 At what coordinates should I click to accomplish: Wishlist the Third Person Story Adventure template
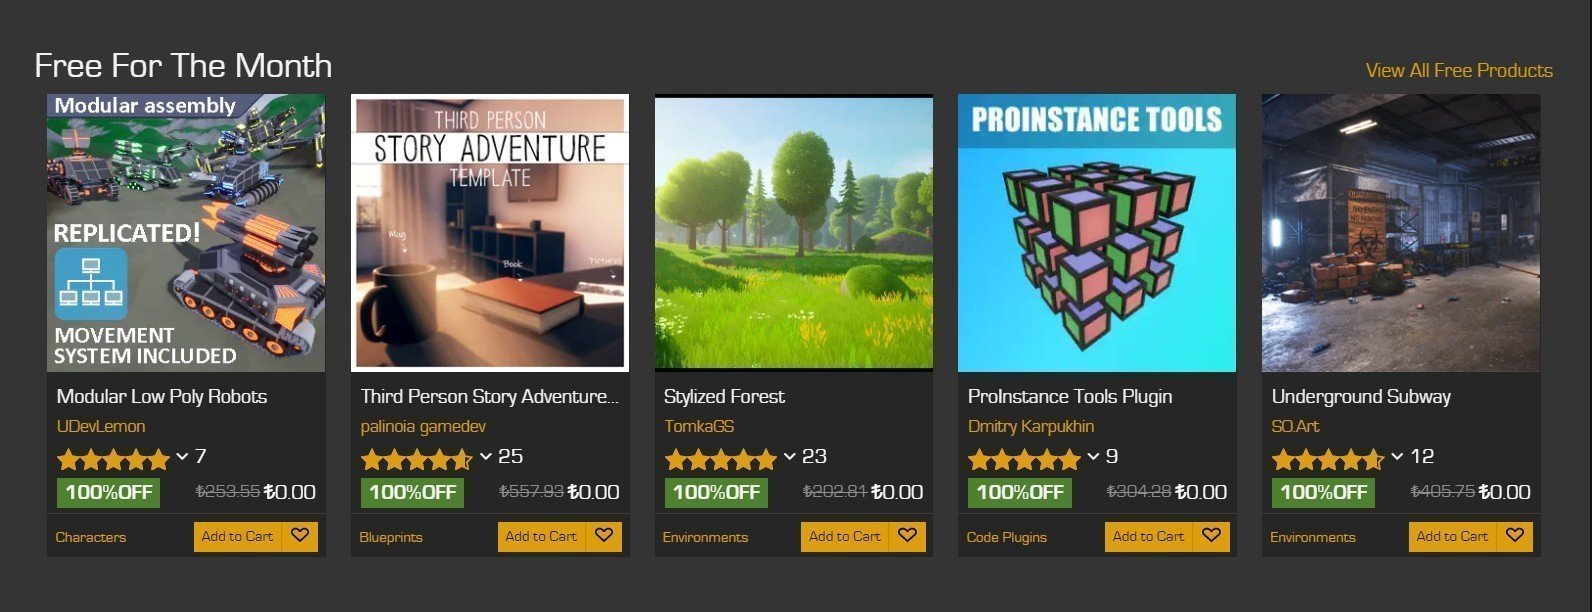coord(604,536)
